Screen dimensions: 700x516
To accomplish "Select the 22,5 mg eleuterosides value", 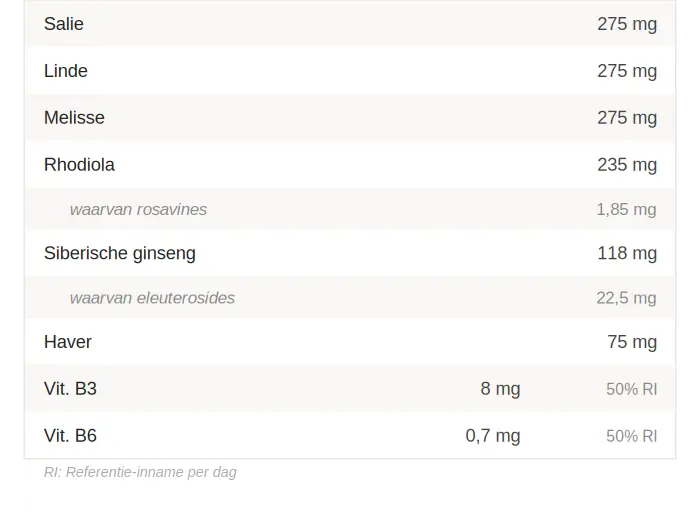I will [626, 298].
